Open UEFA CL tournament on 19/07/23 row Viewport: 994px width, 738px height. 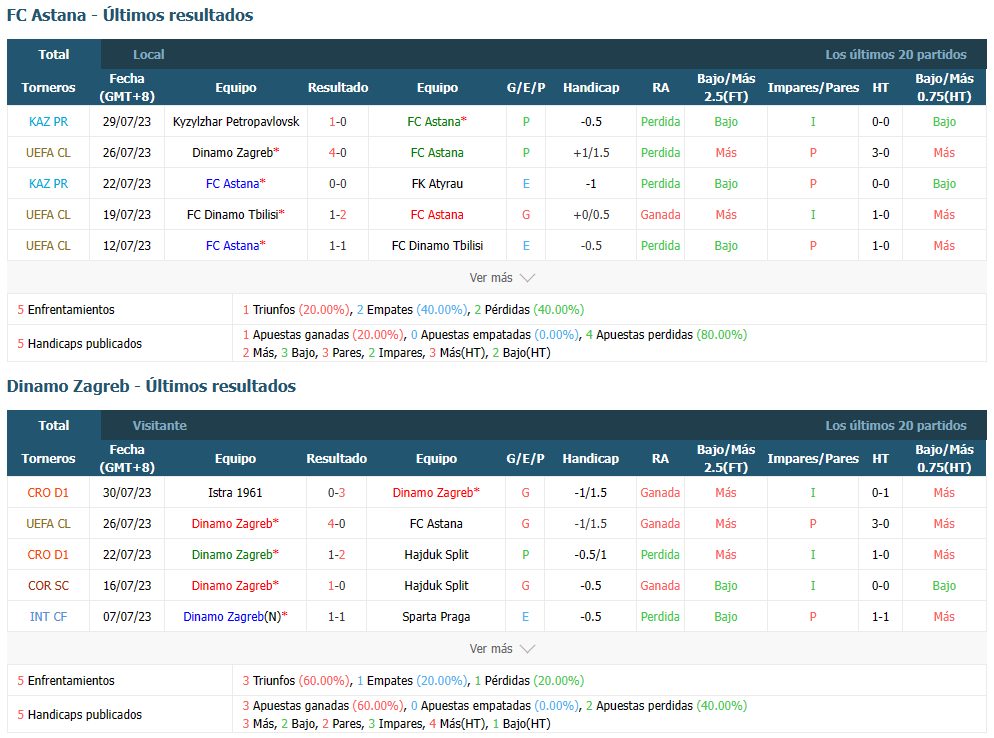point(48,215)
